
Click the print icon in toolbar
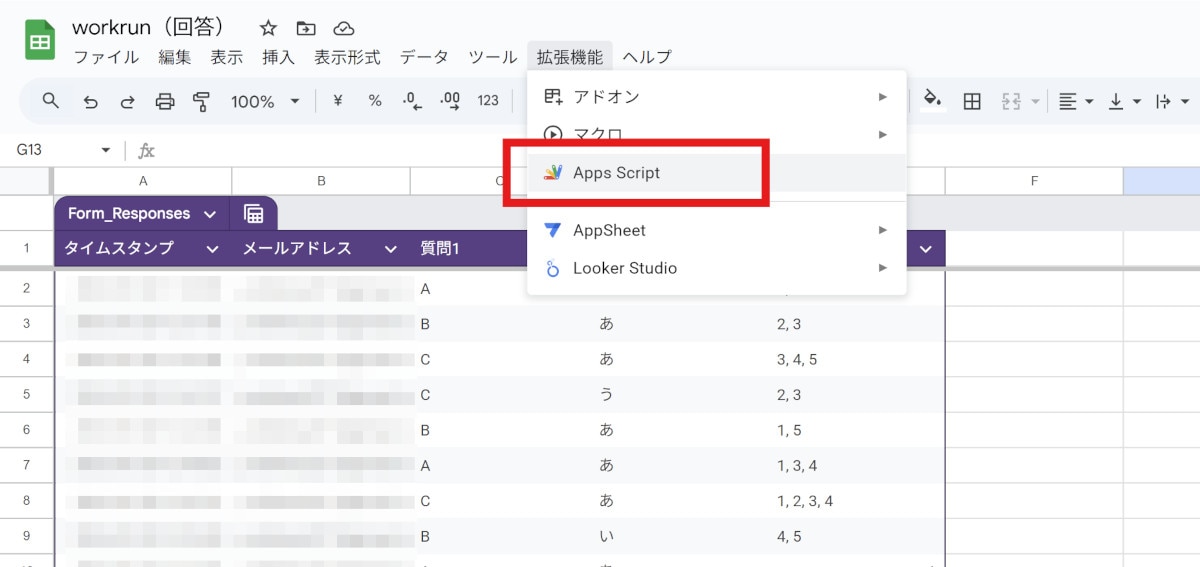[165, 101]
